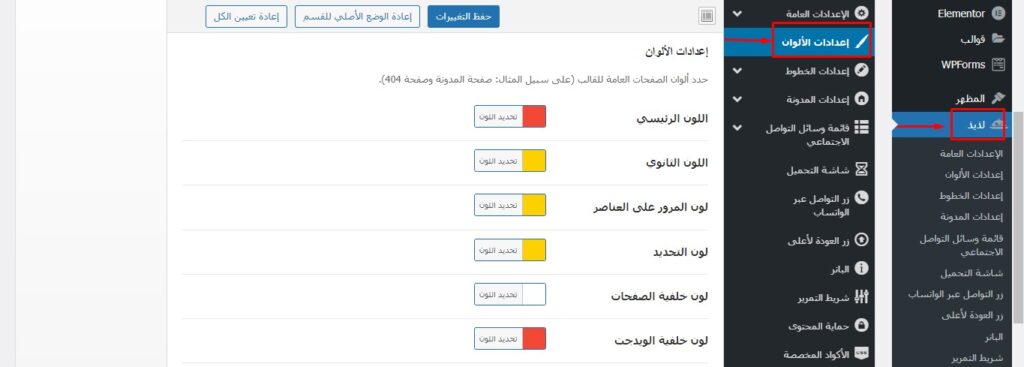Click تحديد اللون for لون خلفية الصفحات
This screenshot has width=1024, height=367.
(x=499, y=295)
